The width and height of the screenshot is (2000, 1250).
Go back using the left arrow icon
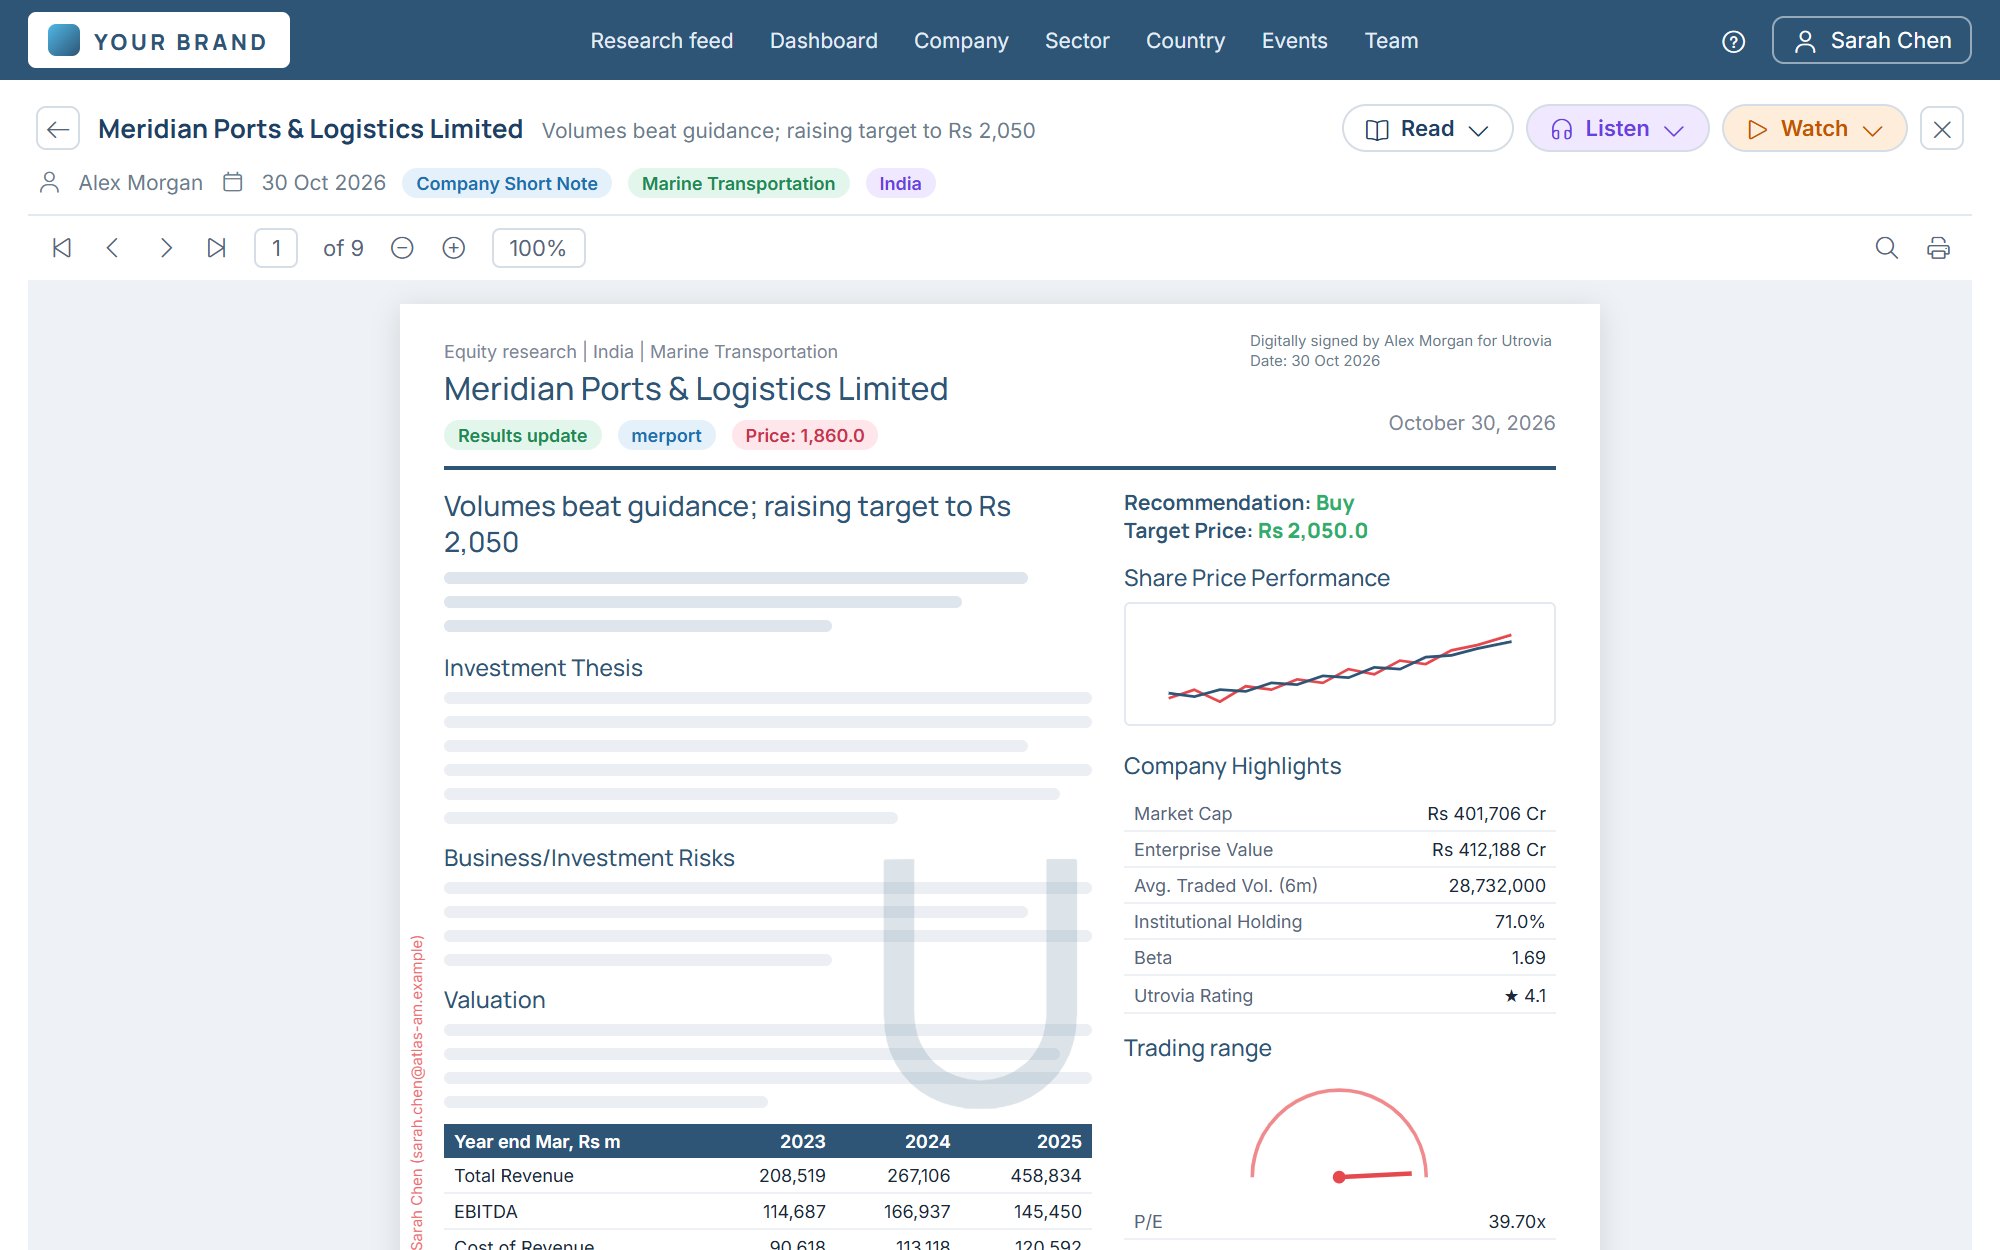(x=58, y=129)
